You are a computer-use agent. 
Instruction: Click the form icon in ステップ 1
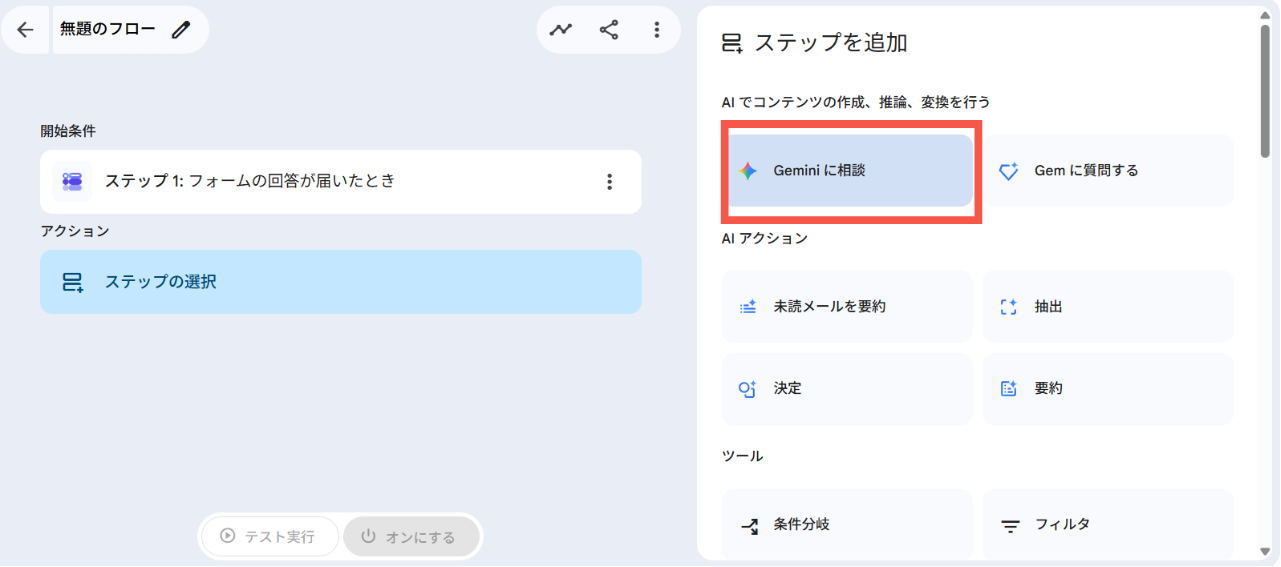click(72, 181)
